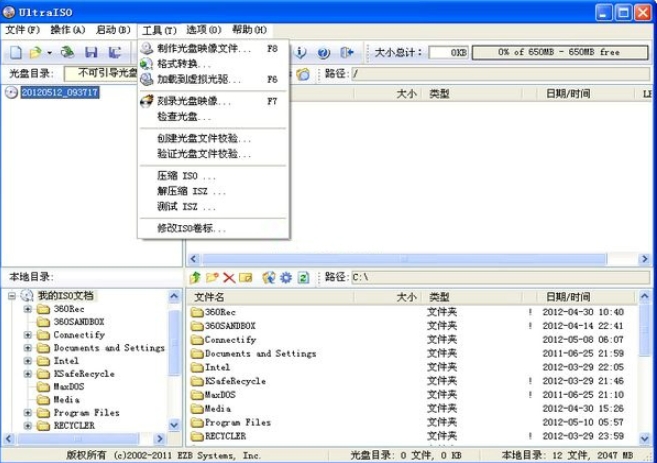The height and width of the screenshot is (463, 657).
Task: Open the 启动(B) menu
Action: coord(113,30)
